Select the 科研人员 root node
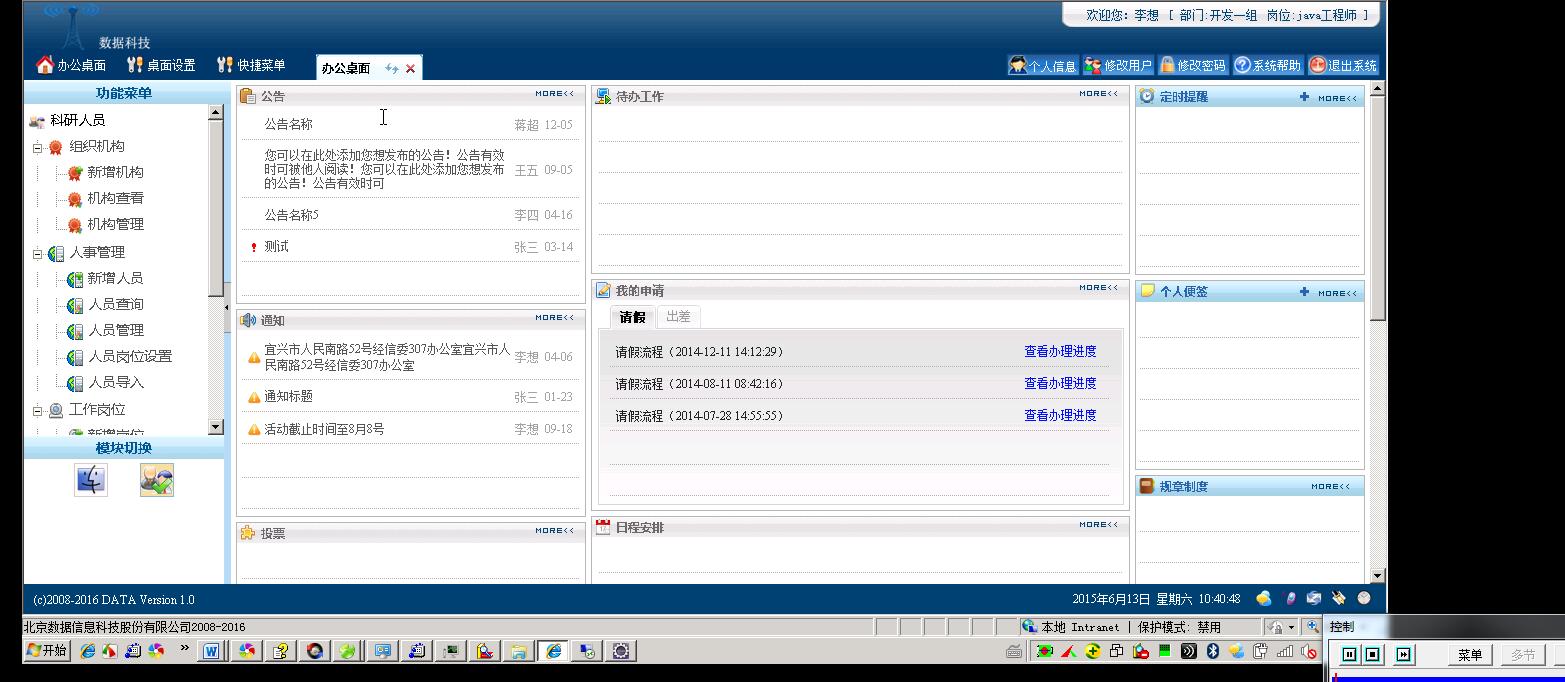This screenshot has height=682, width=1565. (x=77, y=120)
